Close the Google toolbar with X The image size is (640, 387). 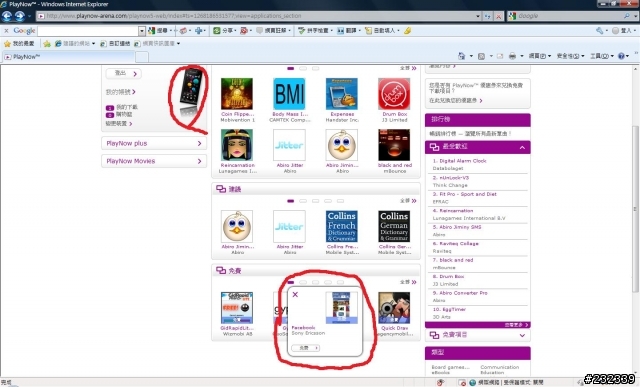point(6,31)
